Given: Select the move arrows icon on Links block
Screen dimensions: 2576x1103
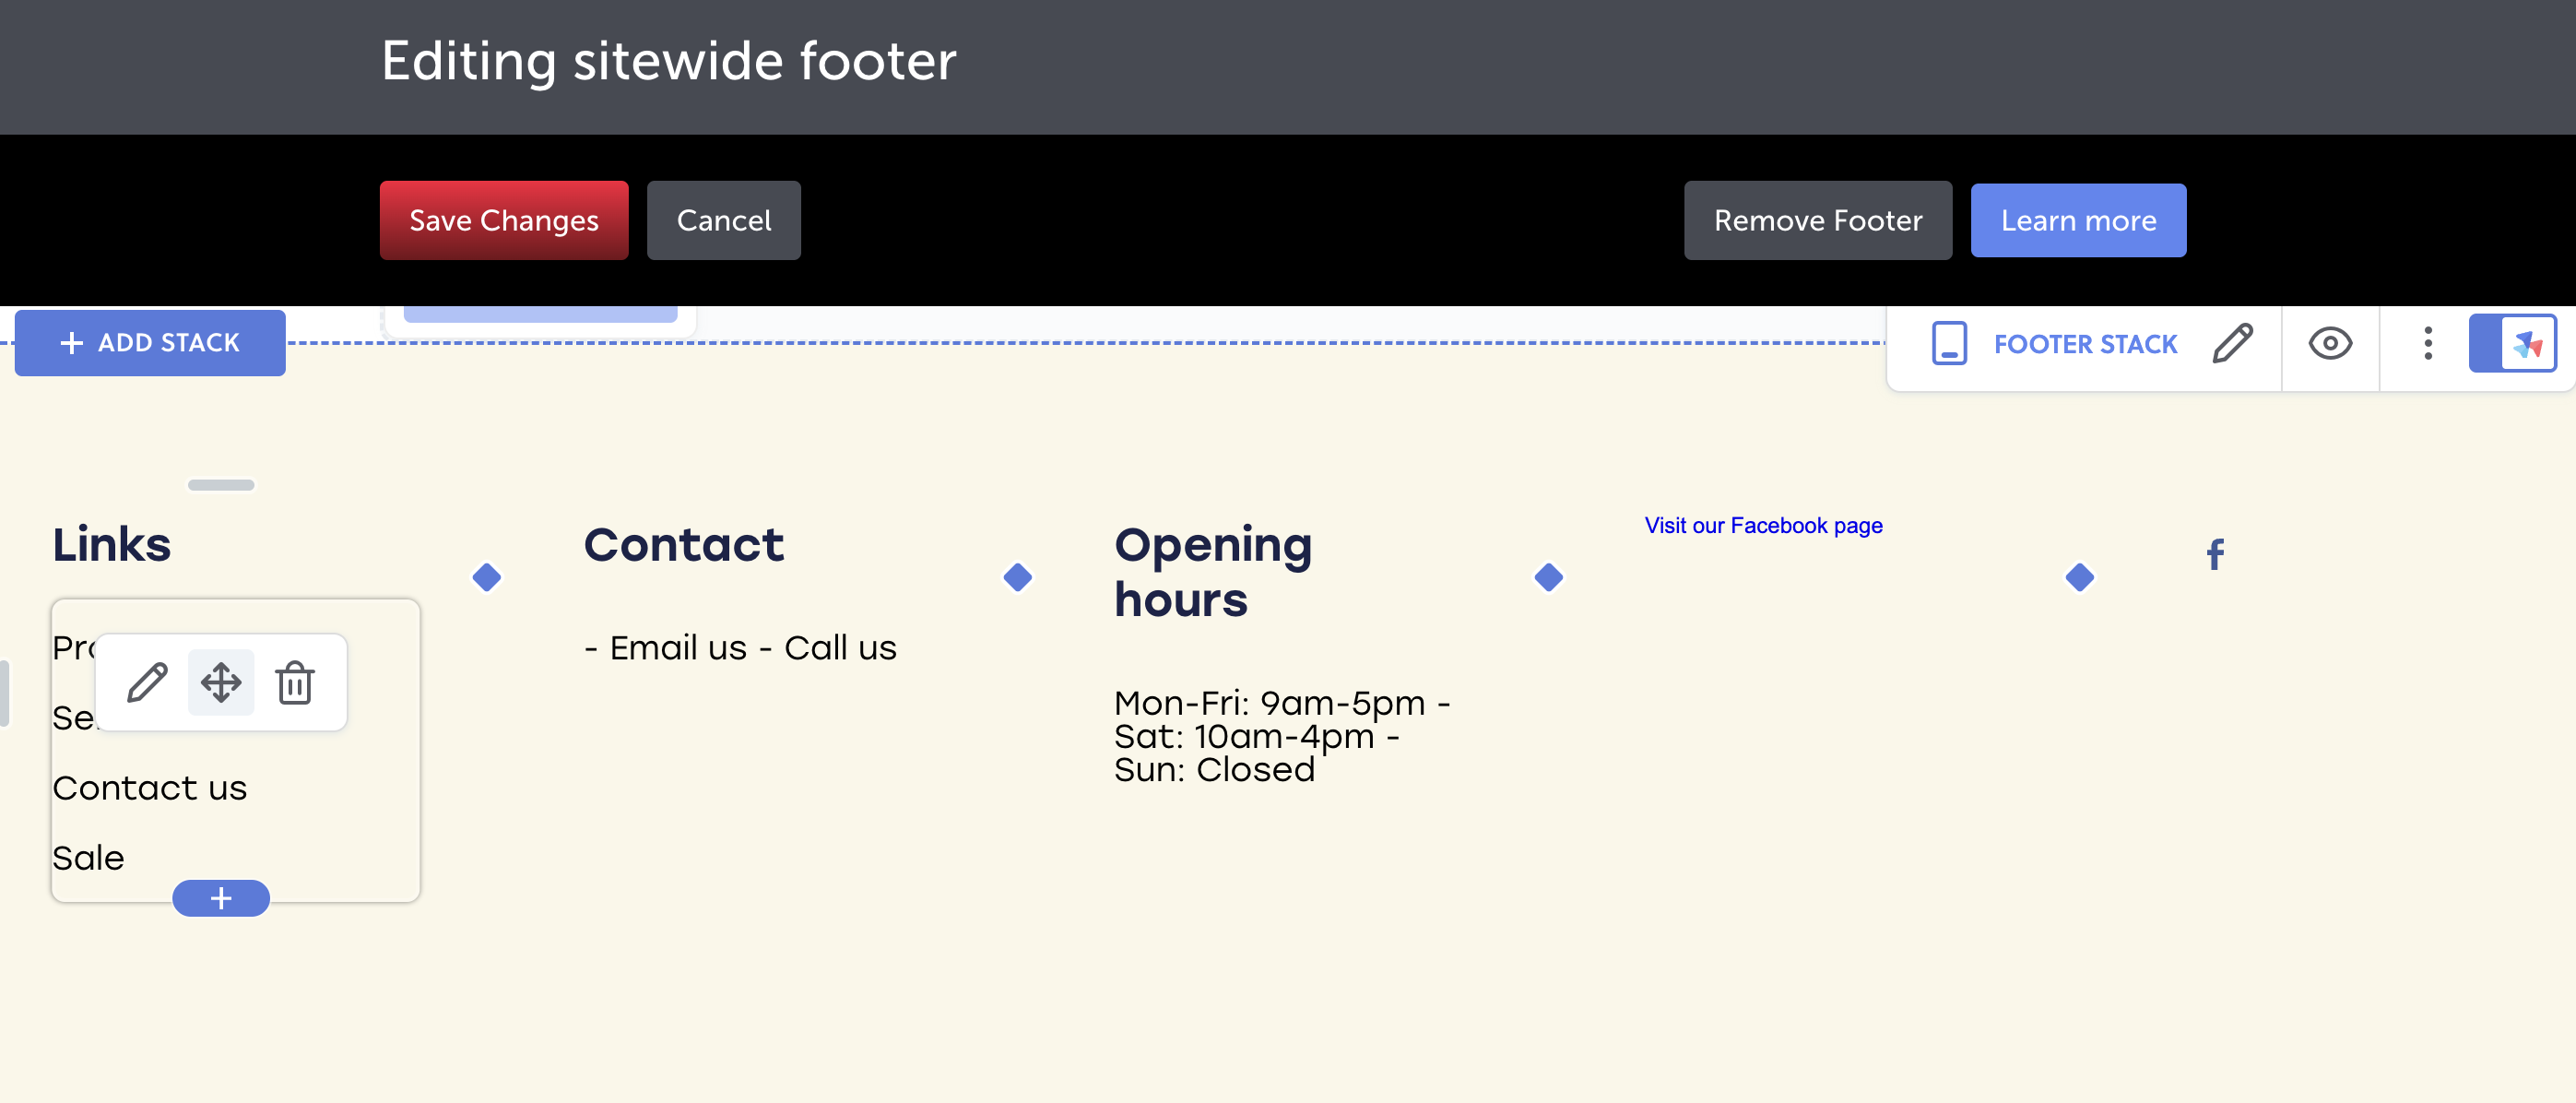Looking at the screenshot, I should tap(221, 683).
